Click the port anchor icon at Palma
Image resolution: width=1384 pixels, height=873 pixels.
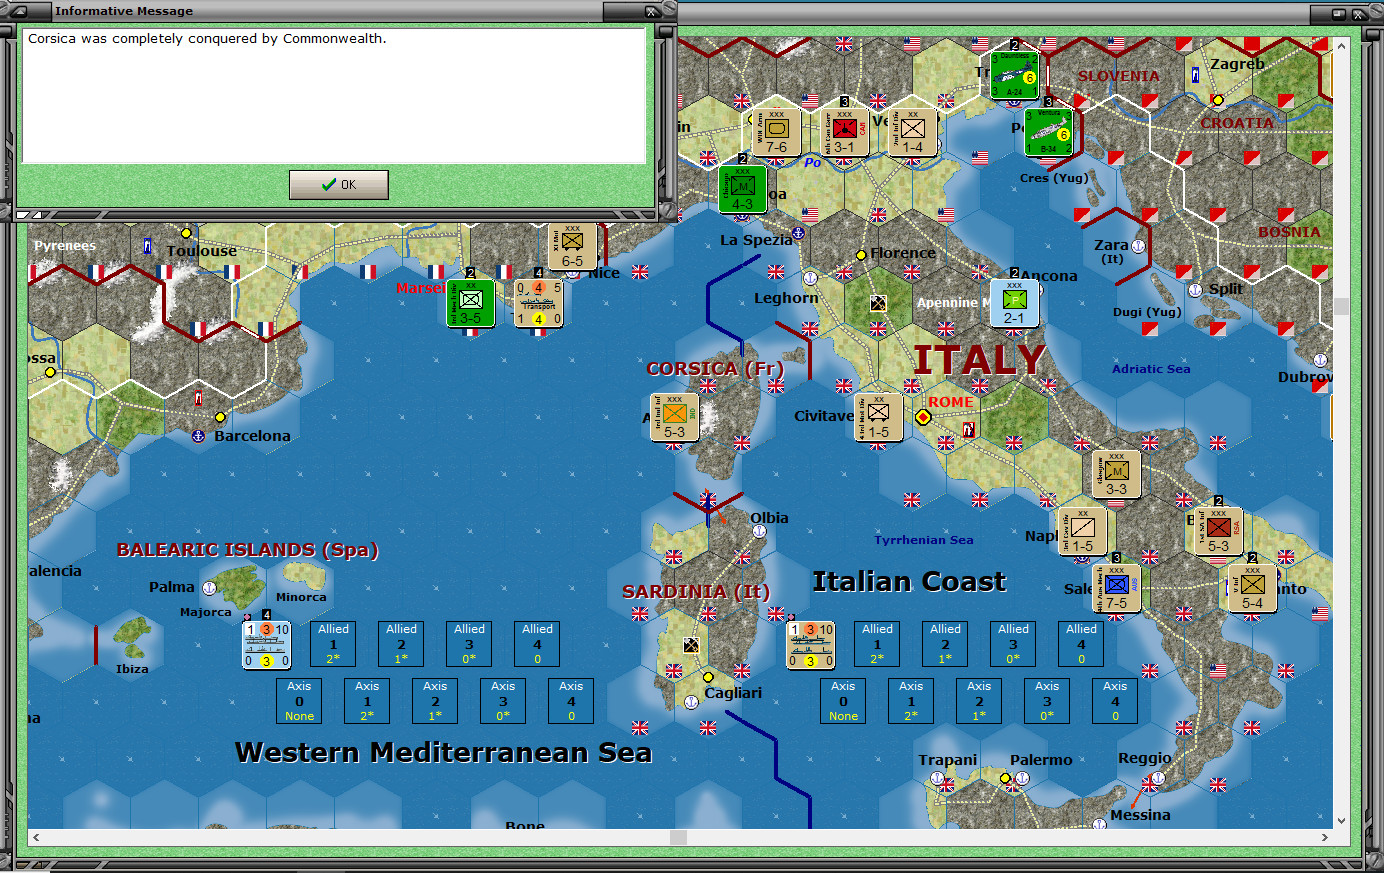(209, 588)
